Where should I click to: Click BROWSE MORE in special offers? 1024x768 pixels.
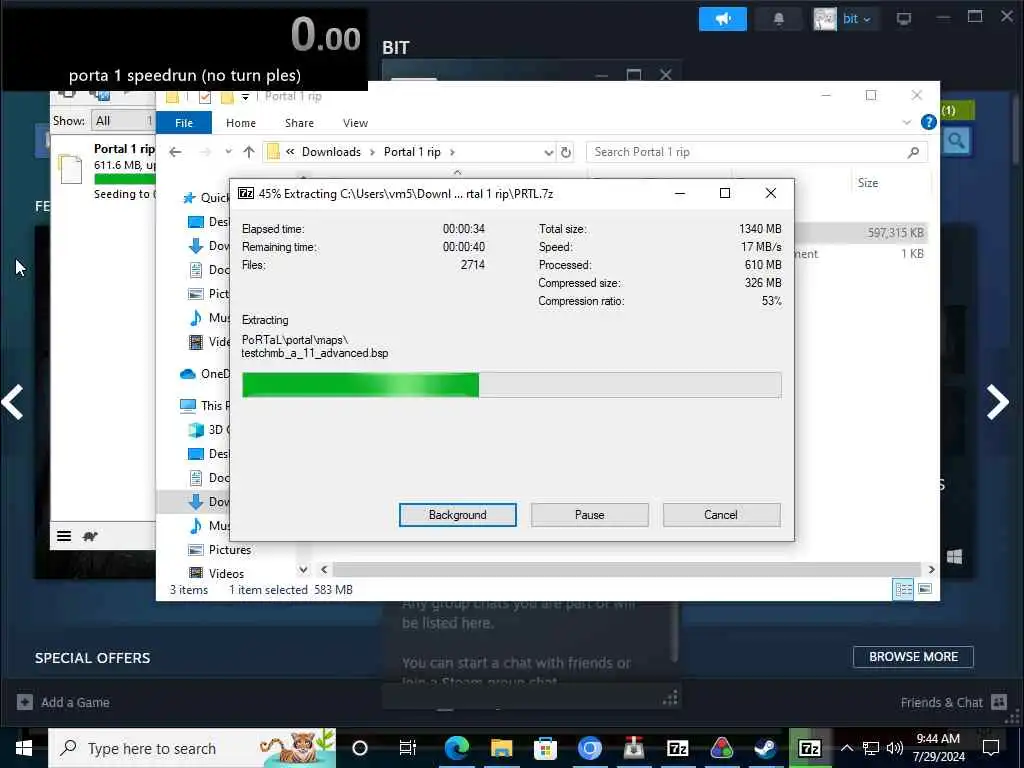(x=913, y=657)
